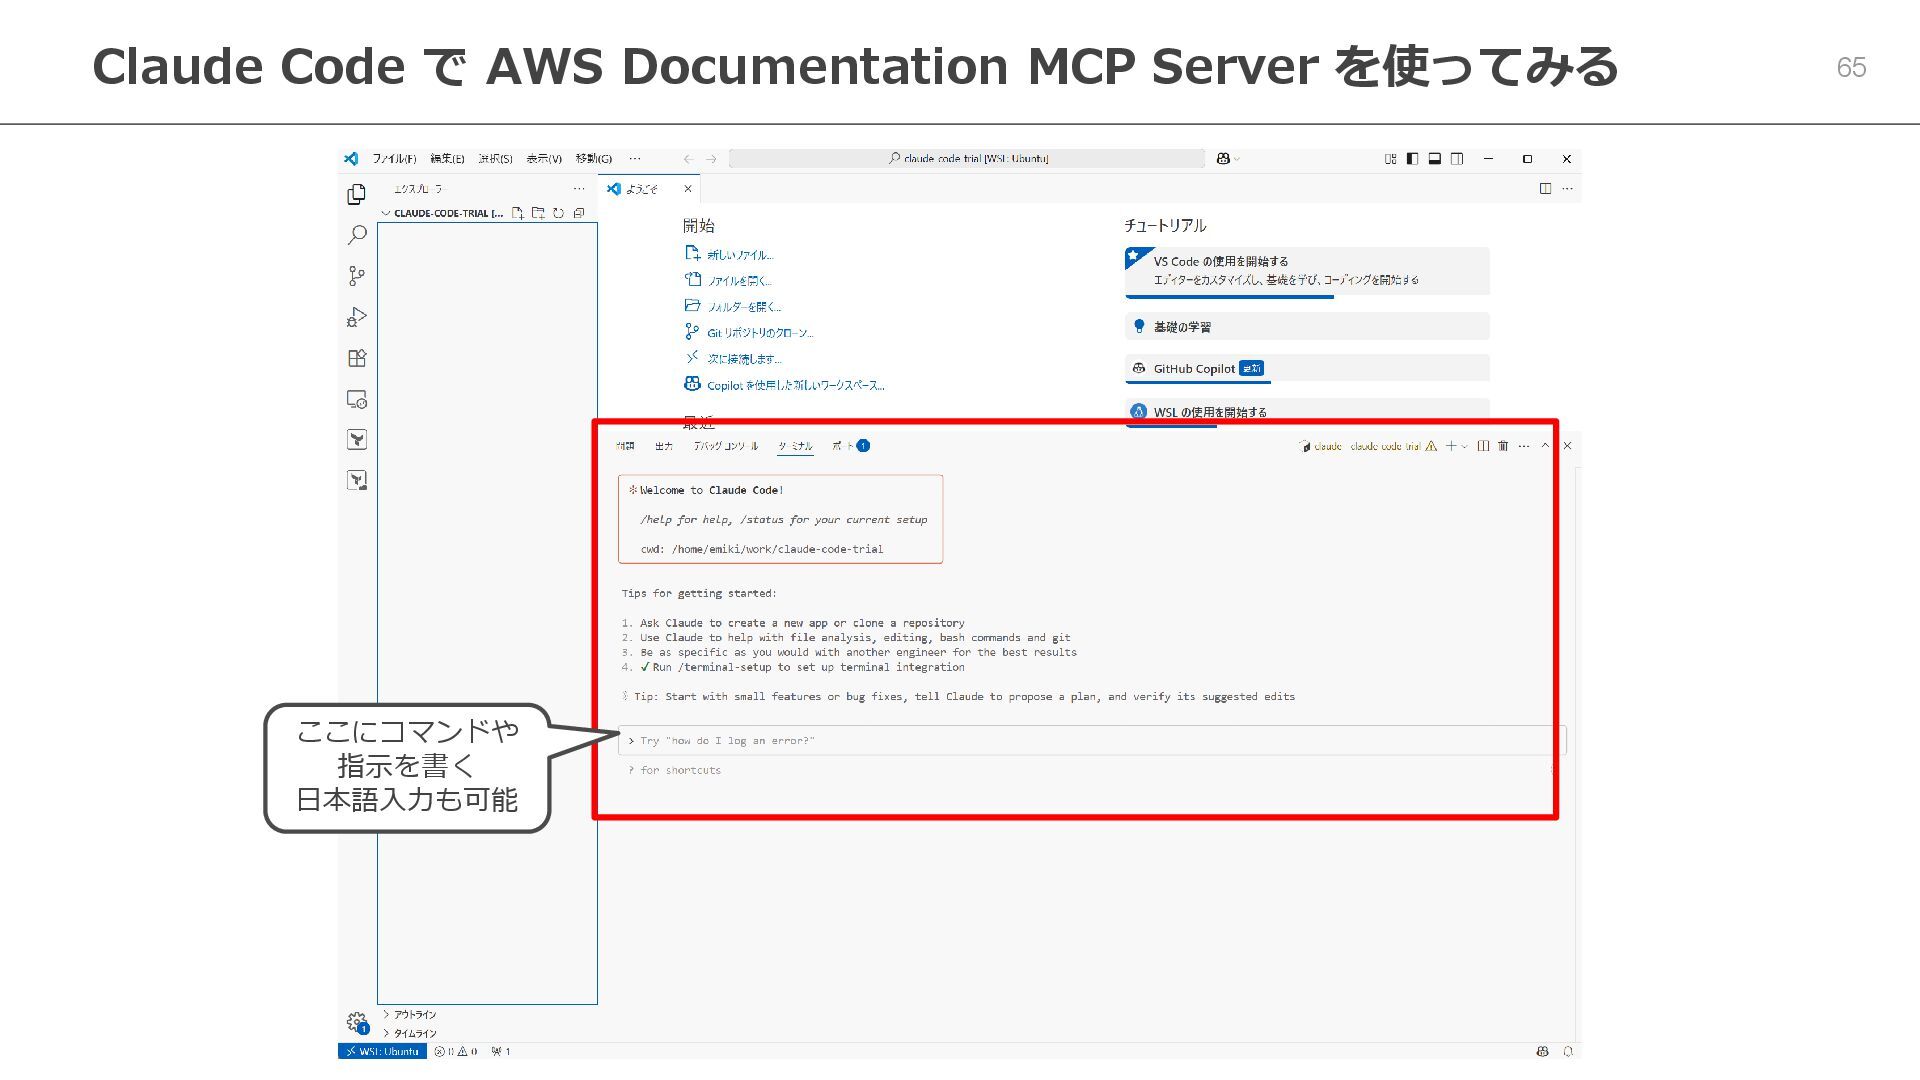Switch to the 出力 panel tab

point(664,446)
